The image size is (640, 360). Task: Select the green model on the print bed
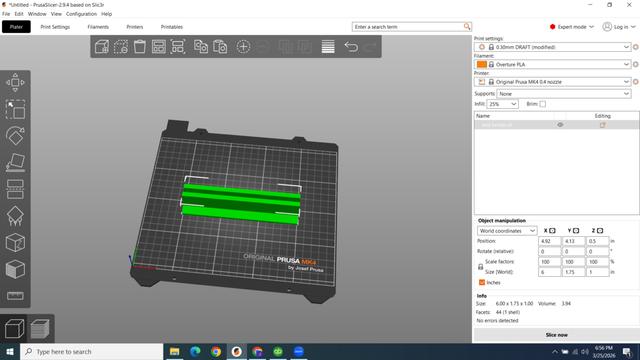[x=241, y=203]
